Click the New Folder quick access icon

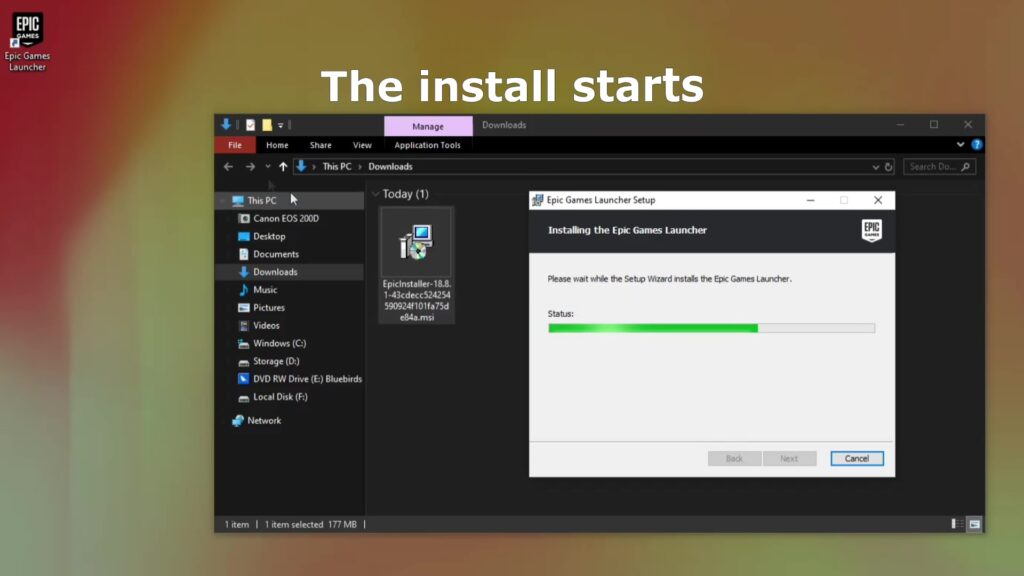[x=266, y=125]
